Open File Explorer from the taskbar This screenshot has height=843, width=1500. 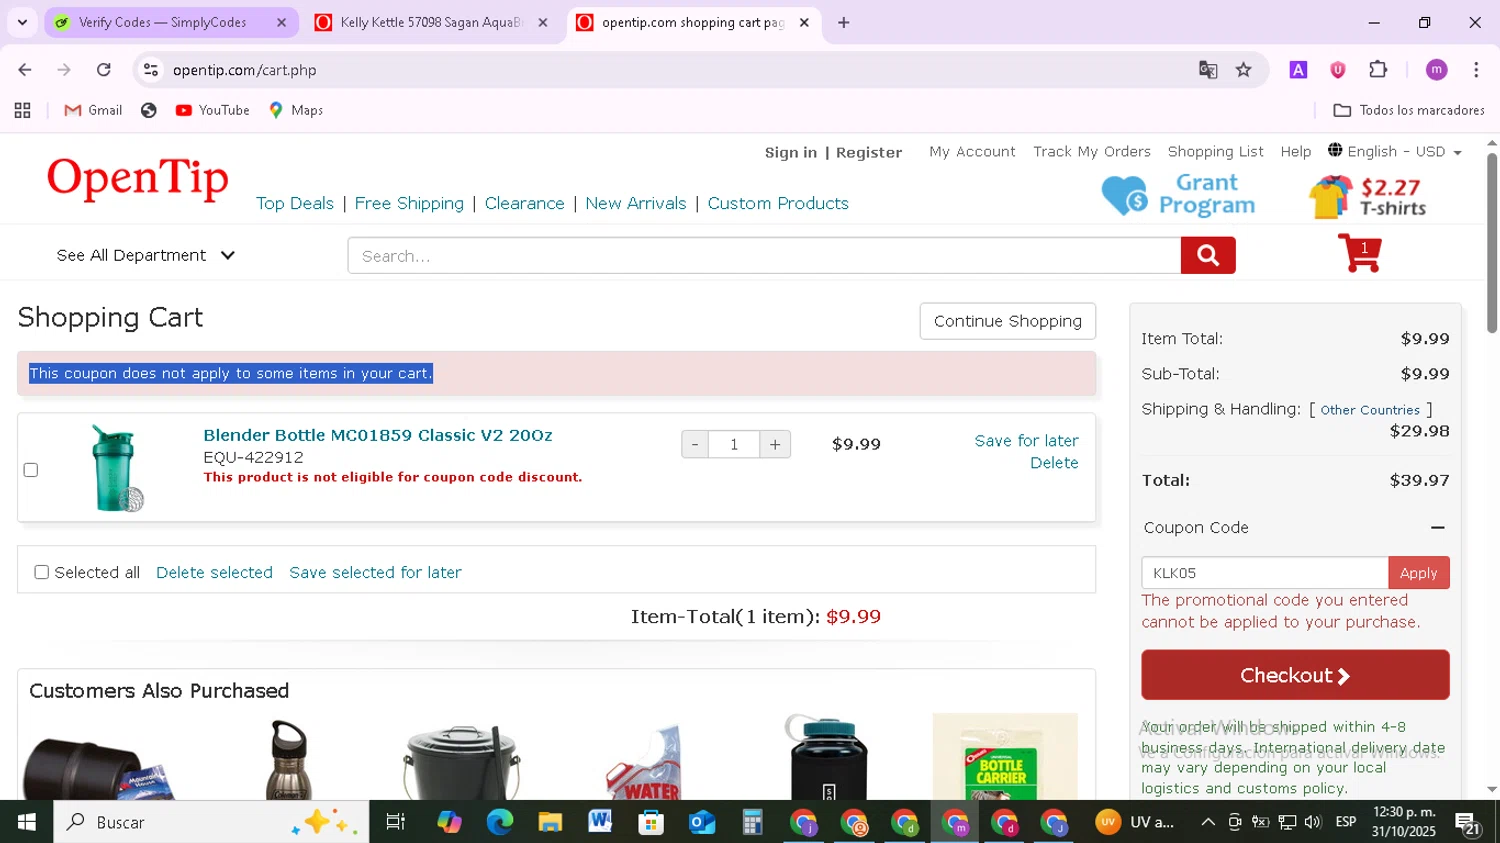click(x=550, y=822)
